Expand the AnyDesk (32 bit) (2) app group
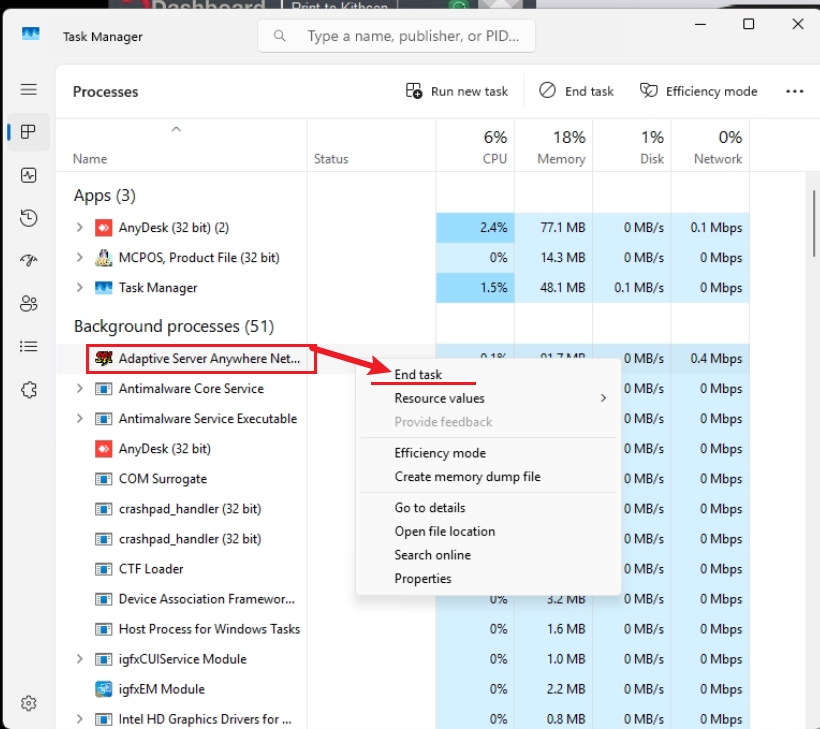The width and height of the screenshot is (820, 729). (x=79, y=227)
